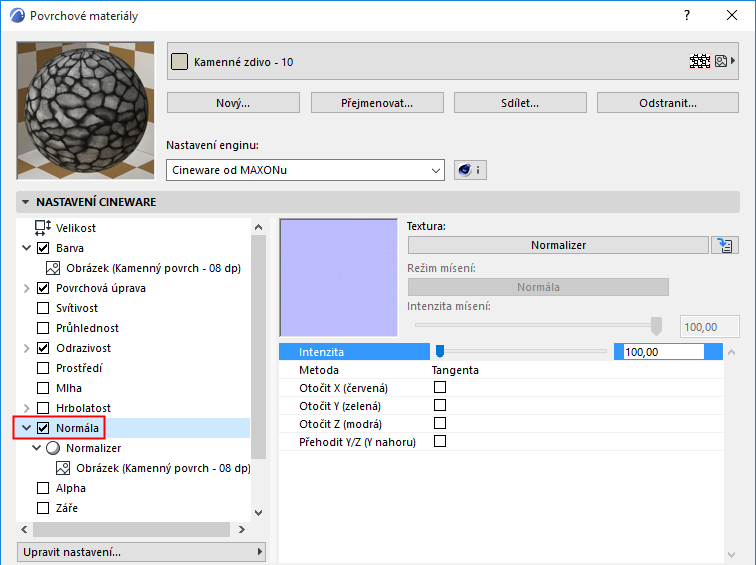The image size is (756, 565).
Task: Open the Nastavení enginu dropdown
Action: click(x=305, y=170)
